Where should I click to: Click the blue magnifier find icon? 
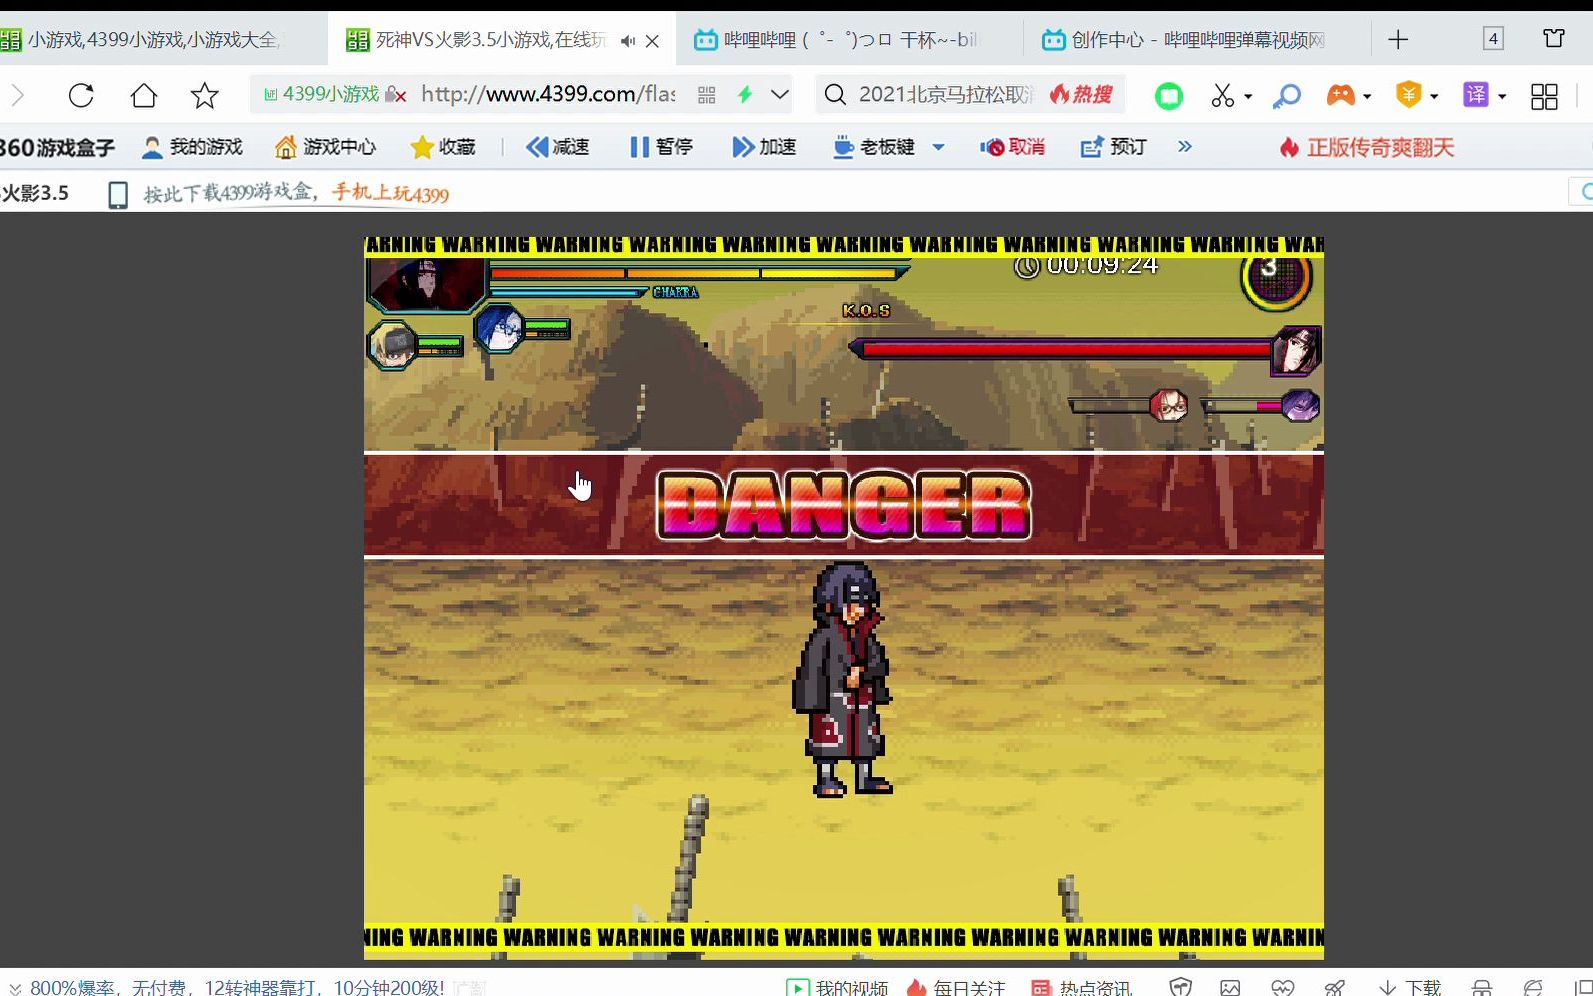[x=1287, y=96]
